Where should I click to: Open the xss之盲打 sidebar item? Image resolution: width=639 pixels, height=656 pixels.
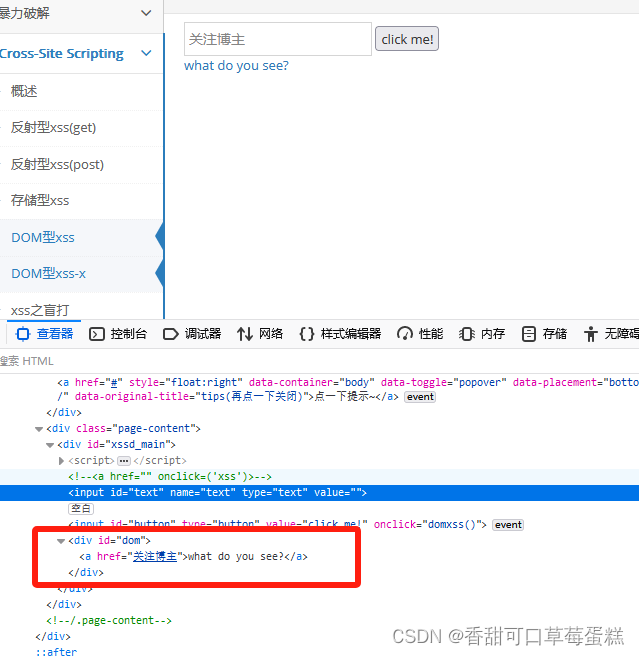(x=40, y=310)
